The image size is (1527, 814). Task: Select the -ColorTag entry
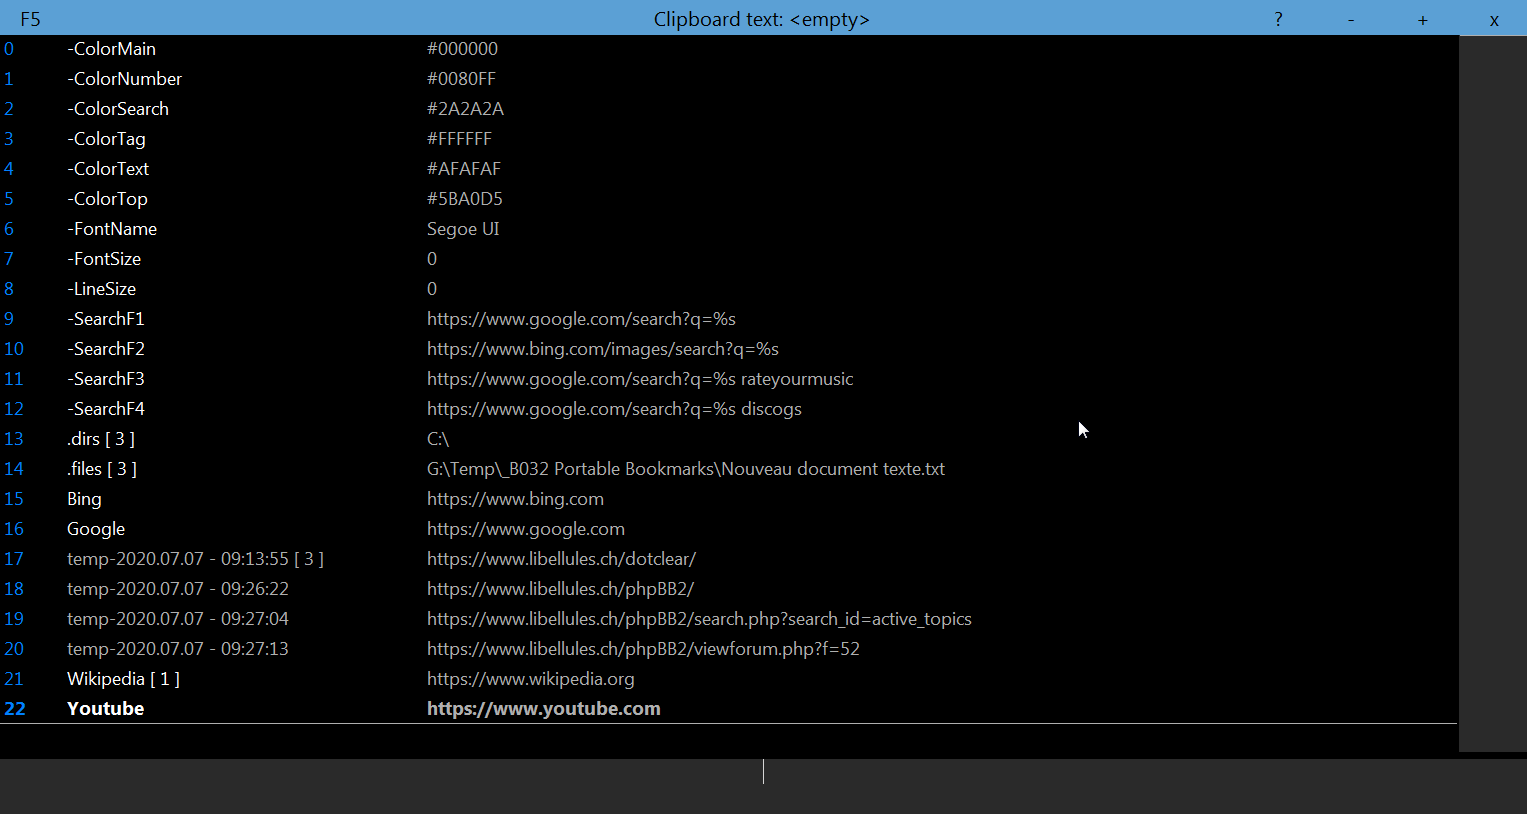pyautogui.click(x=106, y=139)
